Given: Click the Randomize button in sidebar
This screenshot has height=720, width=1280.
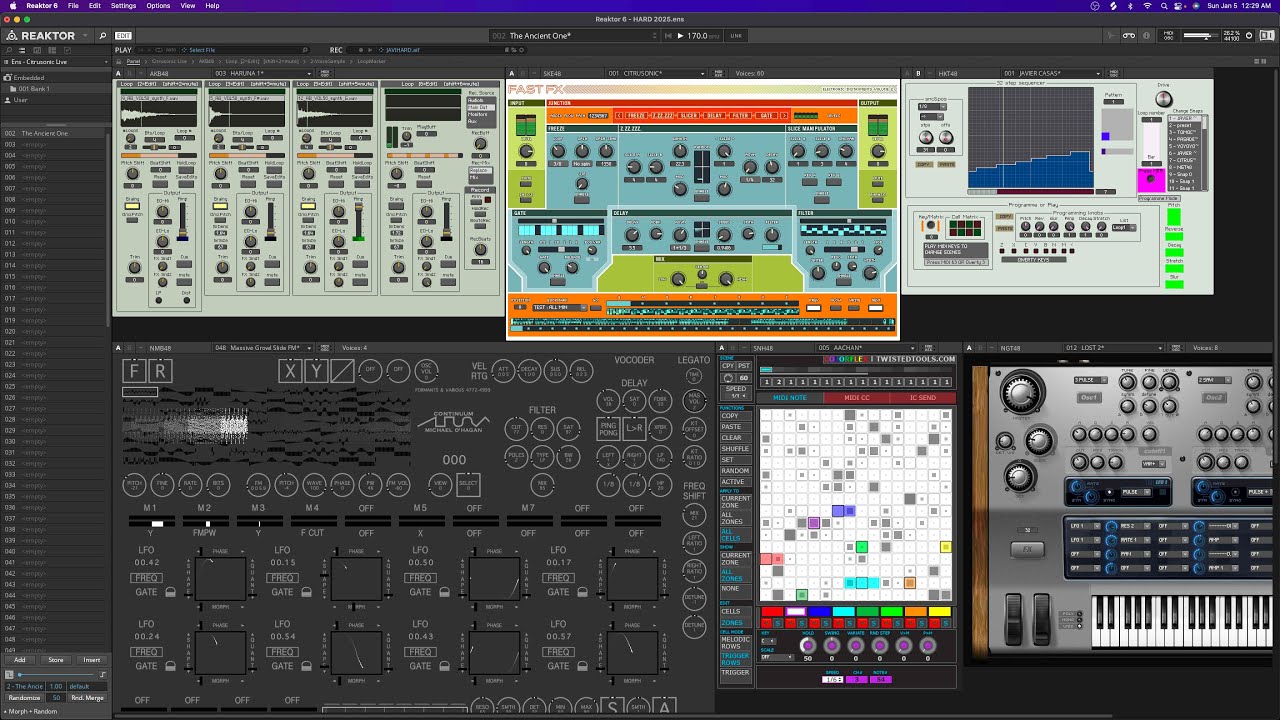Looking at the screenshot, I should pos(24,697).
